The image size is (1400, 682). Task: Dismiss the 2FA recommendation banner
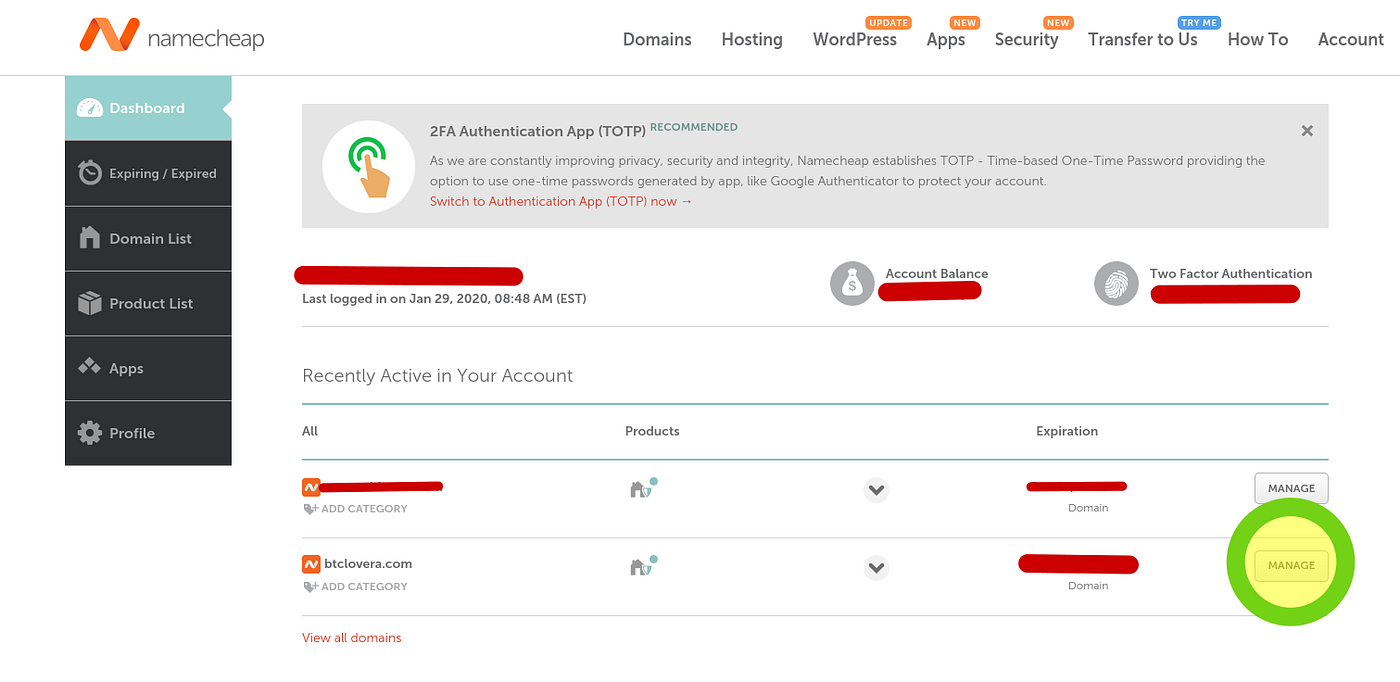pyautogui.click(x=1307, y=131)
